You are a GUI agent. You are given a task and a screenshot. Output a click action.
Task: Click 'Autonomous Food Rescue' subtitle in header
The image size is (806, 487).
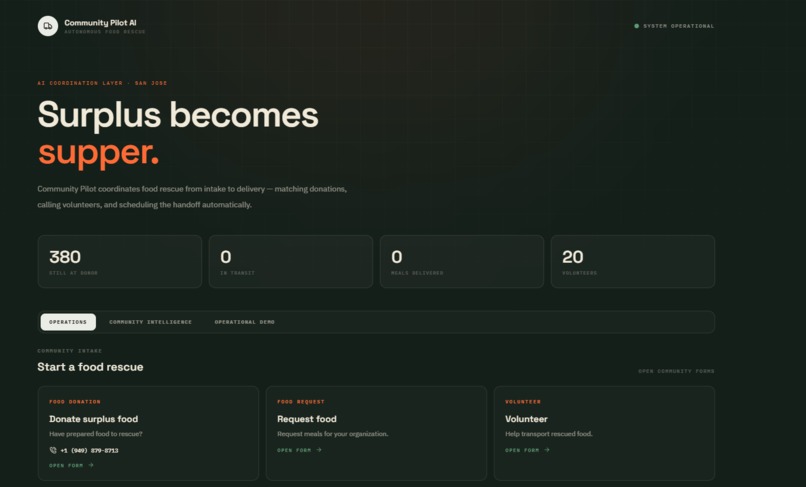point(105,32)
